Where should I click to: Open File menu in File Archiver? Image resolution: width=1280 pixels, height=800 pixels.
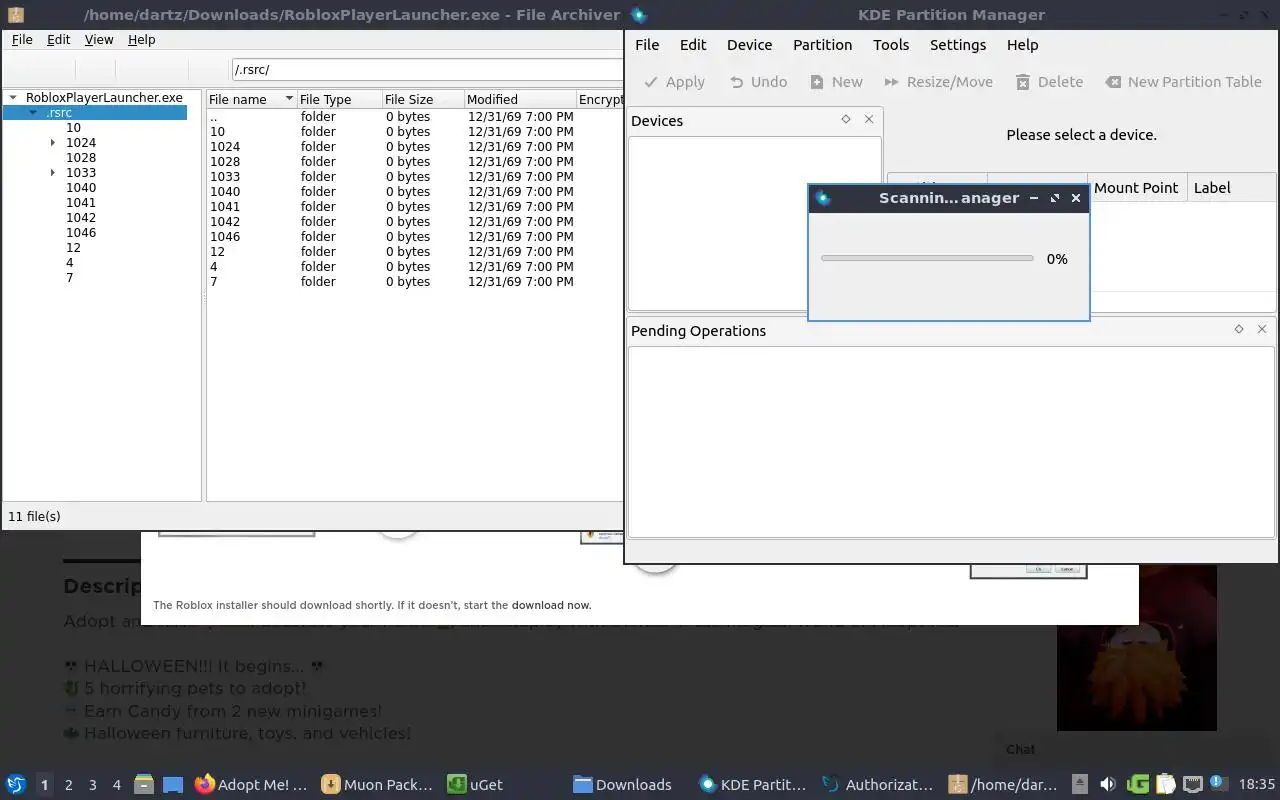[22, 39]
